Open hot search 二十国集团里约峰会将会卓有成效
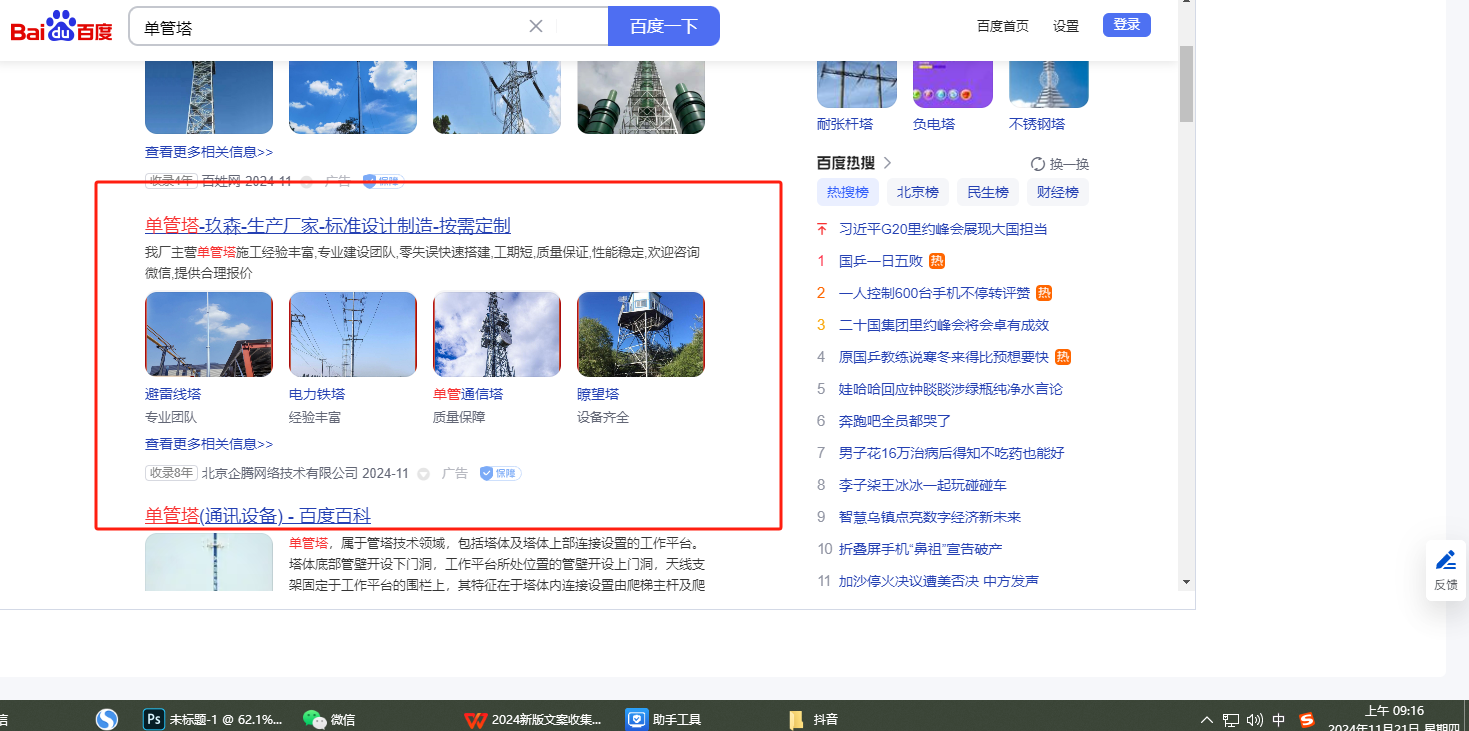The height and width of the screenshot is (731, 1469). click(944, 325)
